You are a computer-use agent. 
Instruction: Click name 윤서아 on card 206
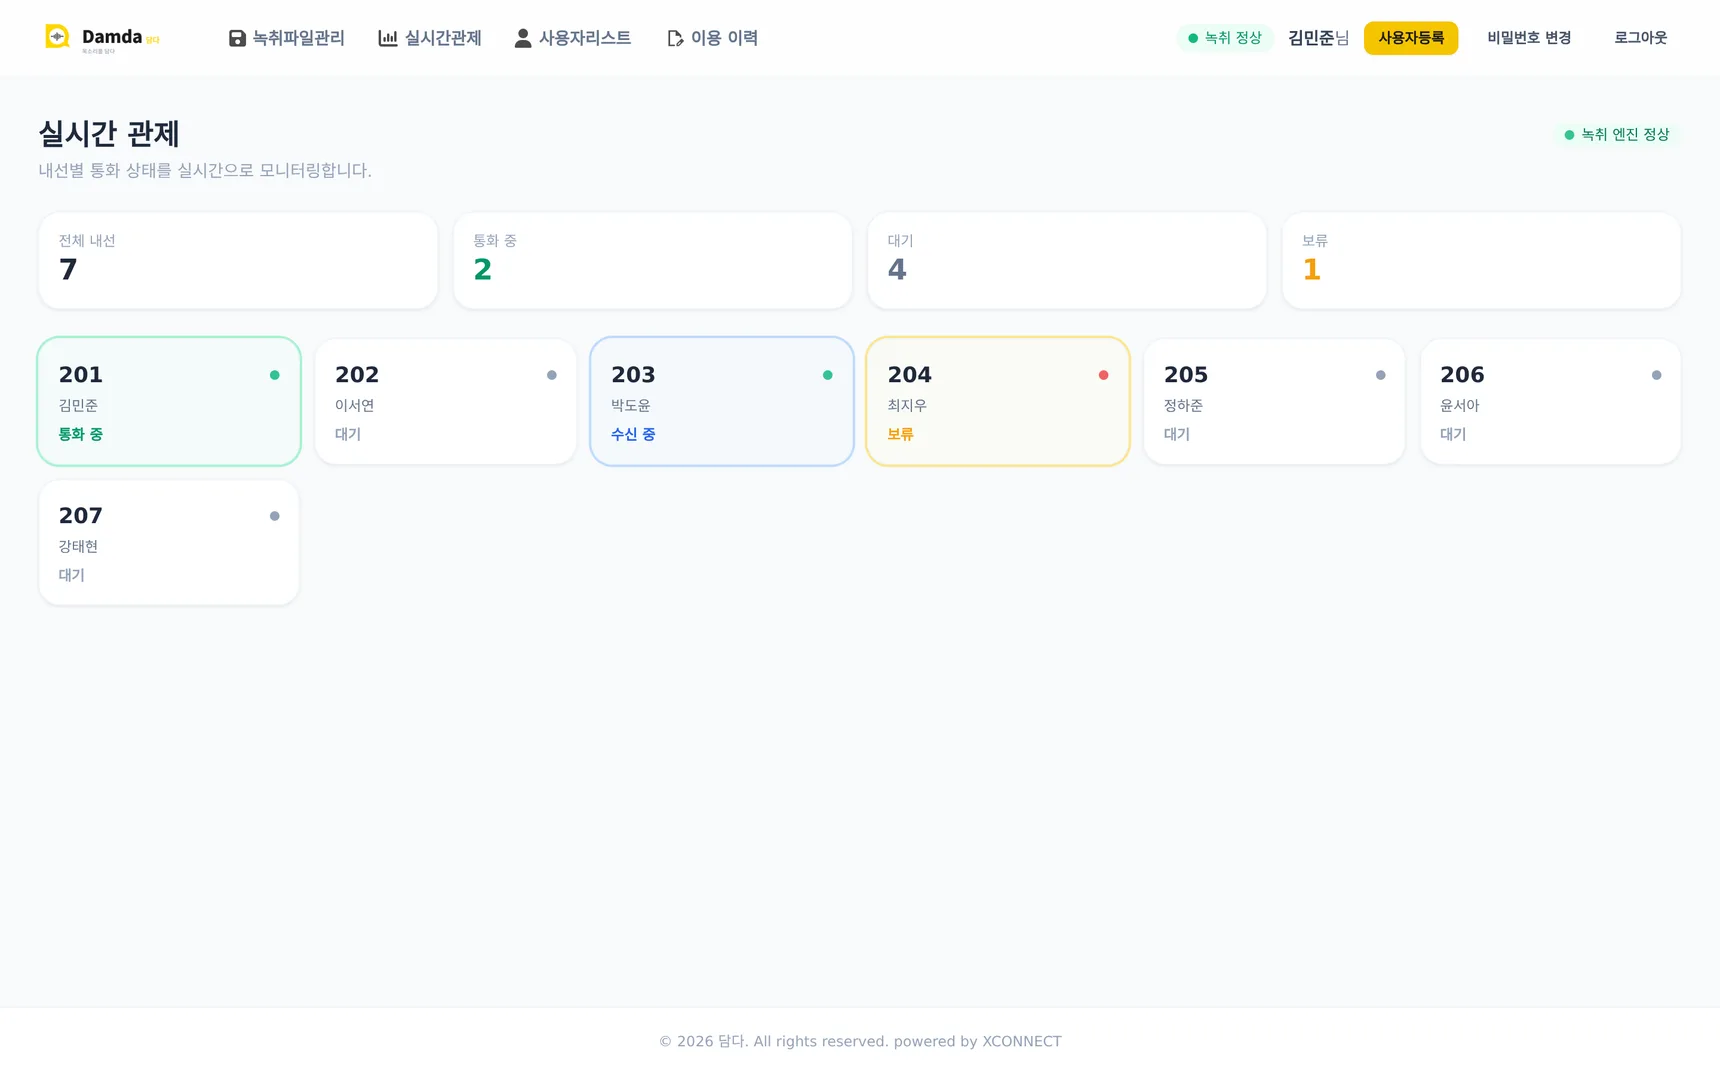point(1459,406)
